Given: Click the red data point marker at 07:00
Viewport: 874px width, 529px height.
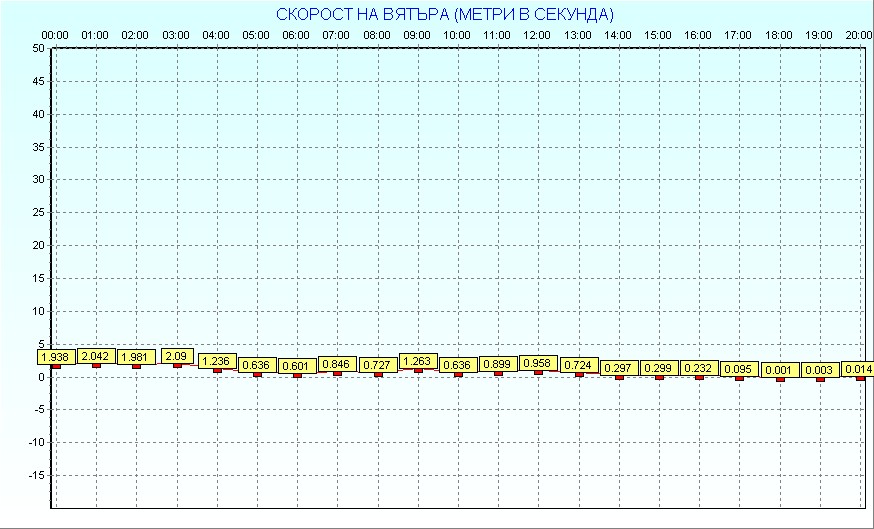Looking at the screenshot, I should (337, 374).
